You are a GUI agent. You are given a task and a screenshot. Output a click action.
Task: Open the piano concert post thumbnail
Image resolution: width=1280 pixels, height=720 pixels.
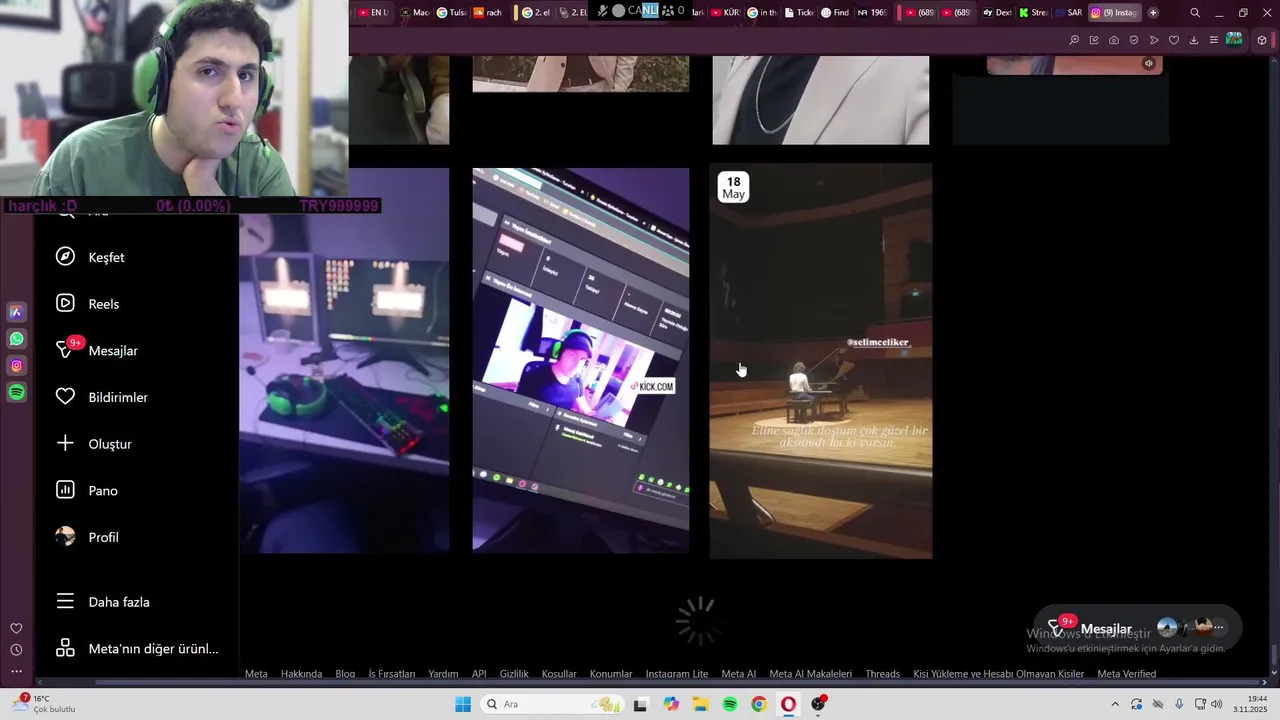click(820, 361)
